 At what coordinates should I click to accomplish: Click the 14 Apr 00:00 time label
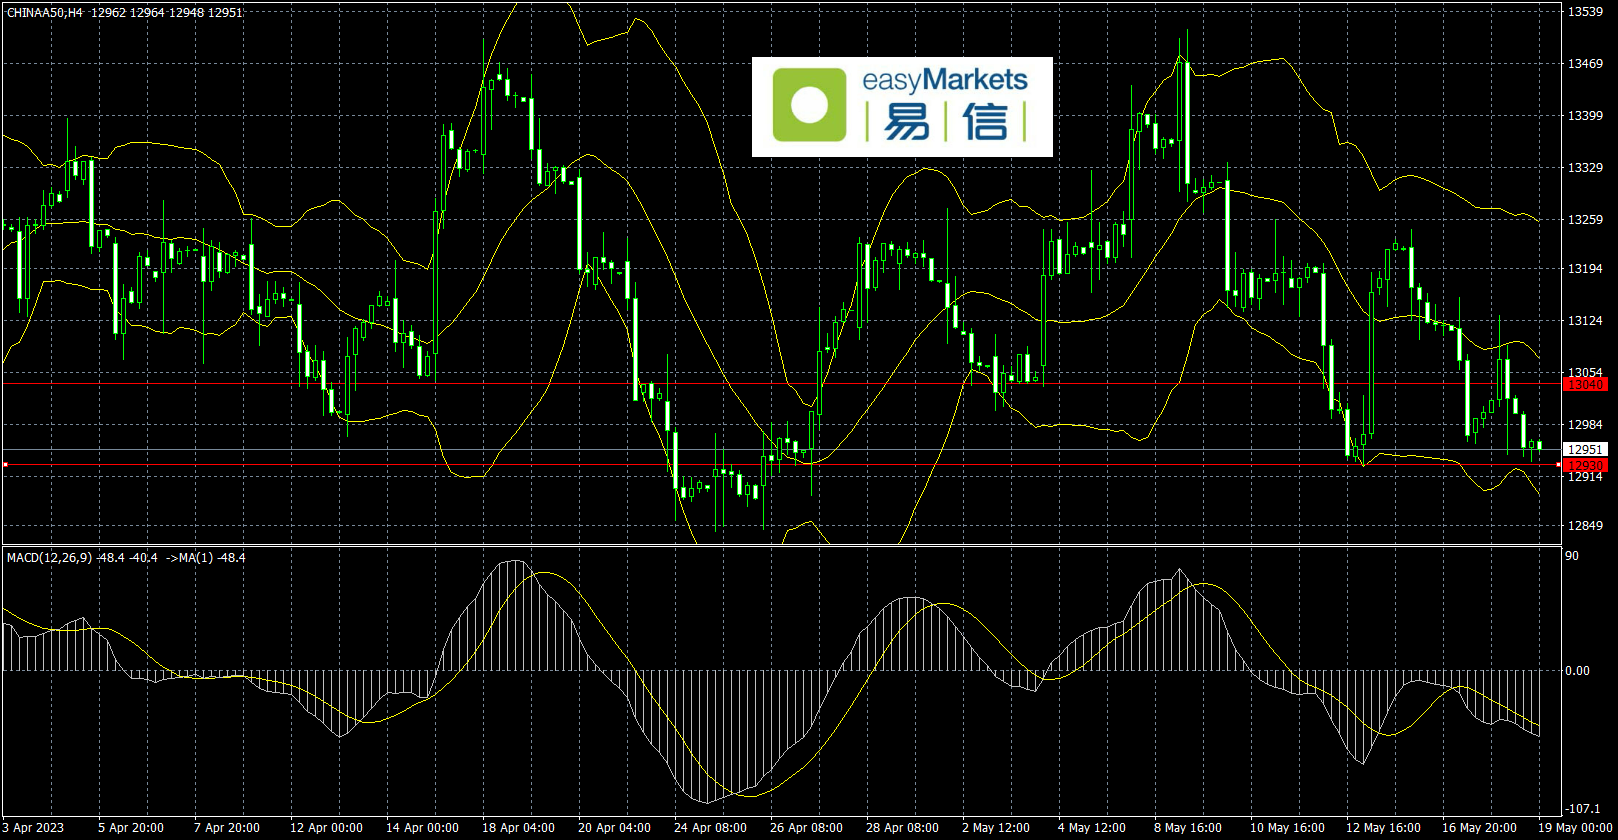tap(422, 828)
